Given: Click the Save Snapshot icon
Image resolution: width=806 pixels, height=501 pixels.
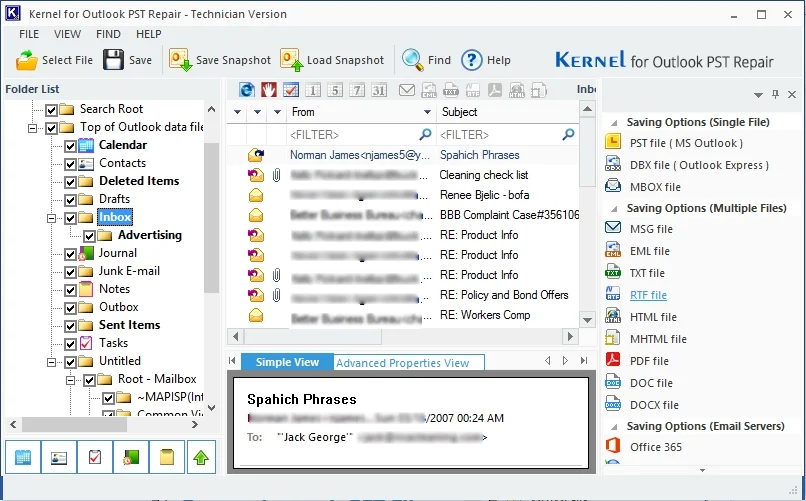Looking at the screenshot, I should (x=181, y=60).
